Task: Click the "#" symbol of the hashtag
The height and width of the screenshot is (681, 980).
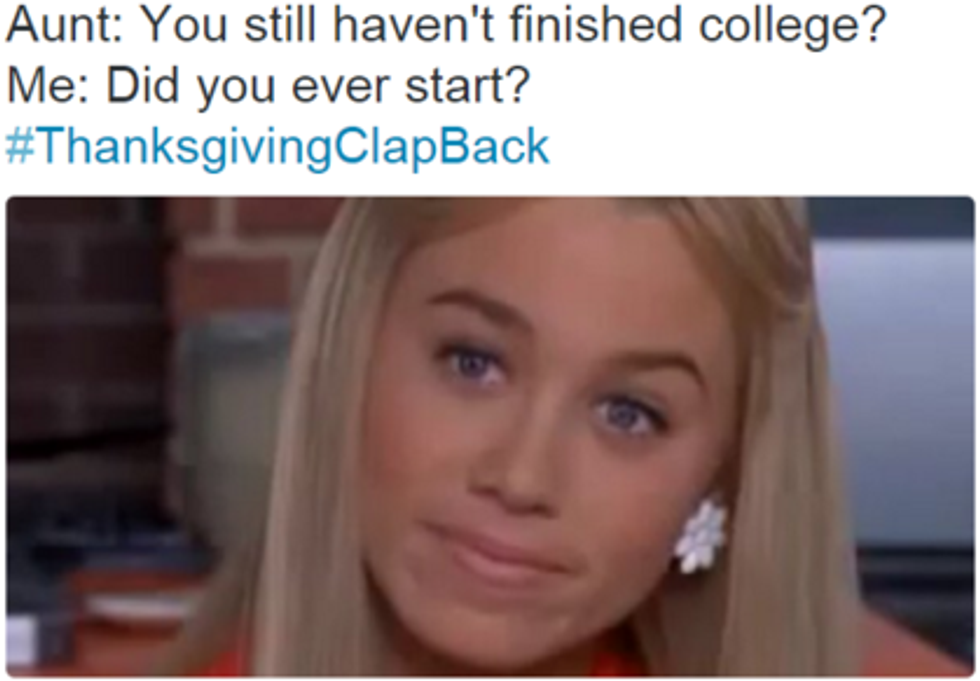Action: coord(21,146)
